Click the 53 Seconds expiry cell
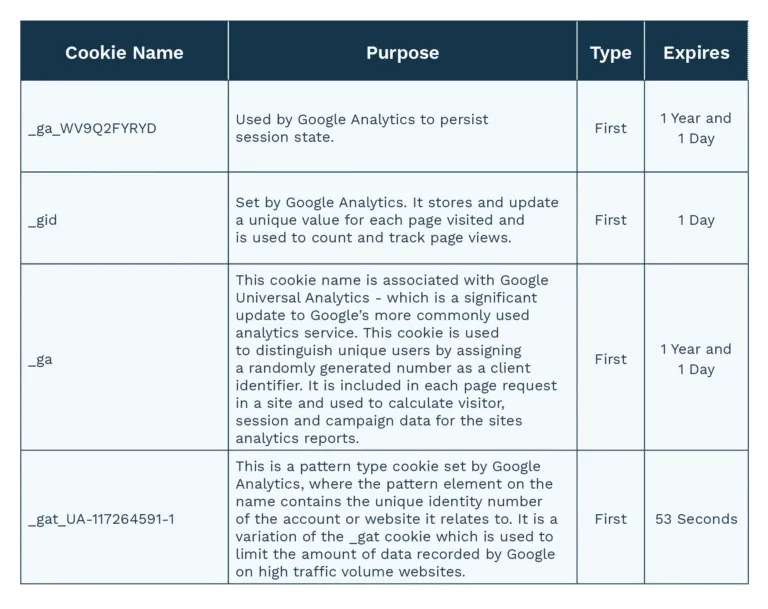768x609 pixels. coord(696,519)
